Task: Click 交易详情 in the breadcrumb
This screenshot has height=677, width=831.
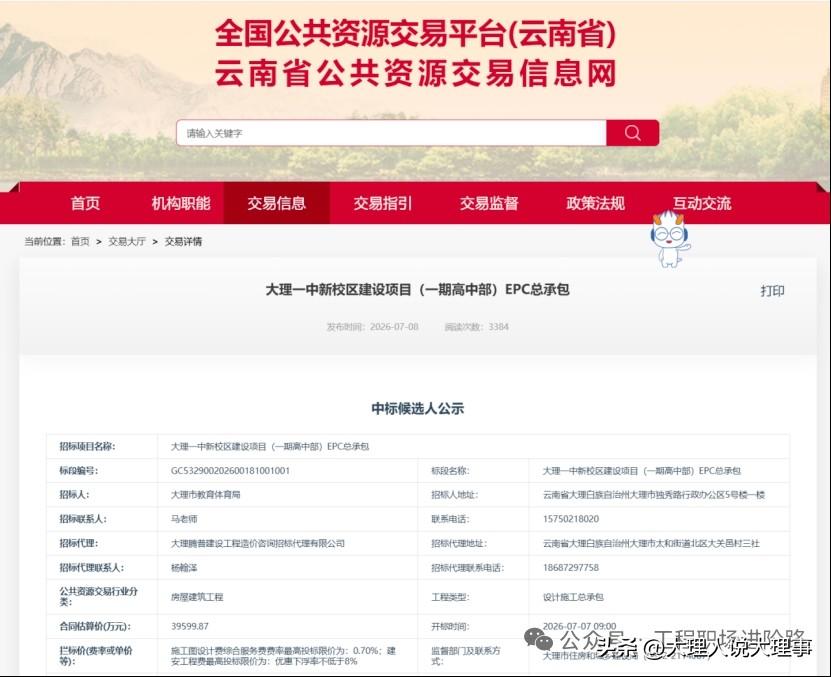Action: (x=183, y=241)
